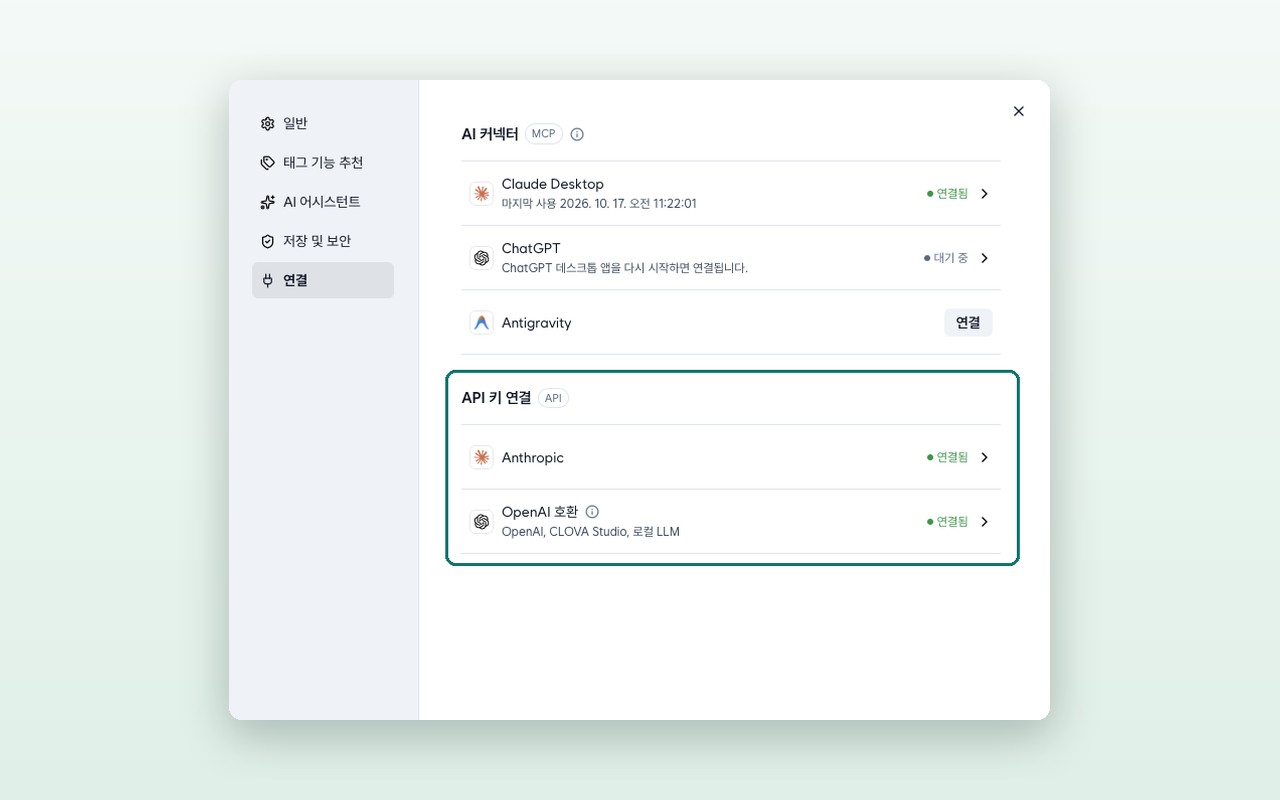
Task: Click the MCP badge
Action: [x=543, y=134]
